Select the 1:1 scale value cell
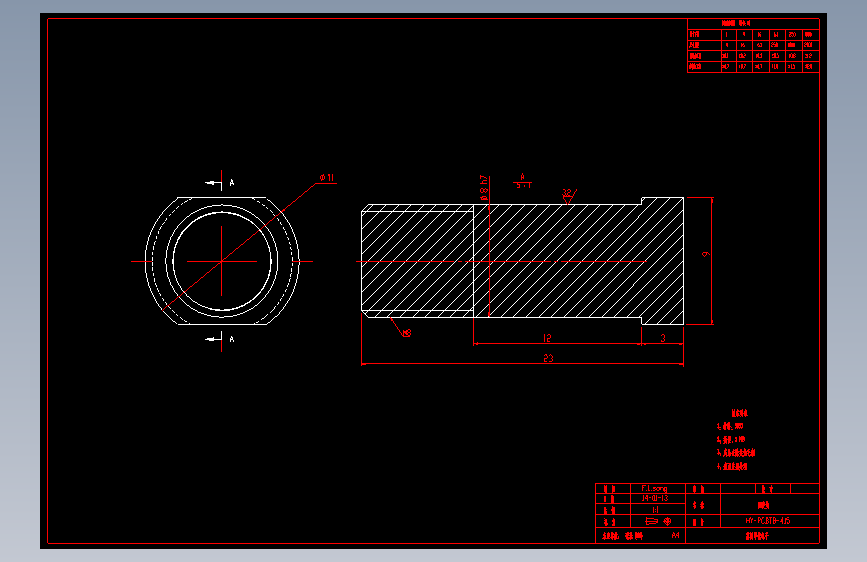The width and height of the screenshot is (867, 562). click(658, 509)
